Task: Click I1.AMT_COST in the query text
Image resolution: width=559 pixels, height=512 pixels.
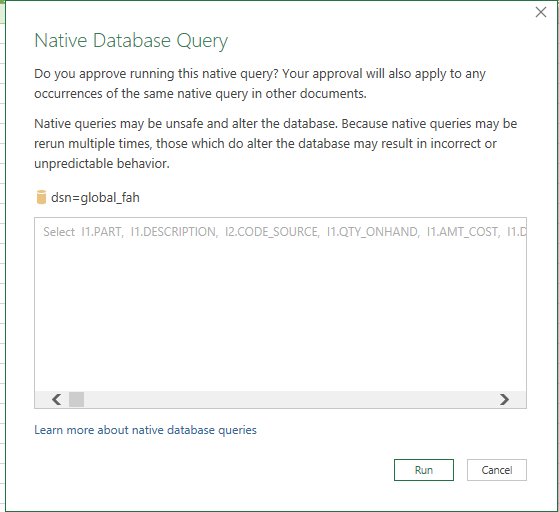Action: coord(463,232)
